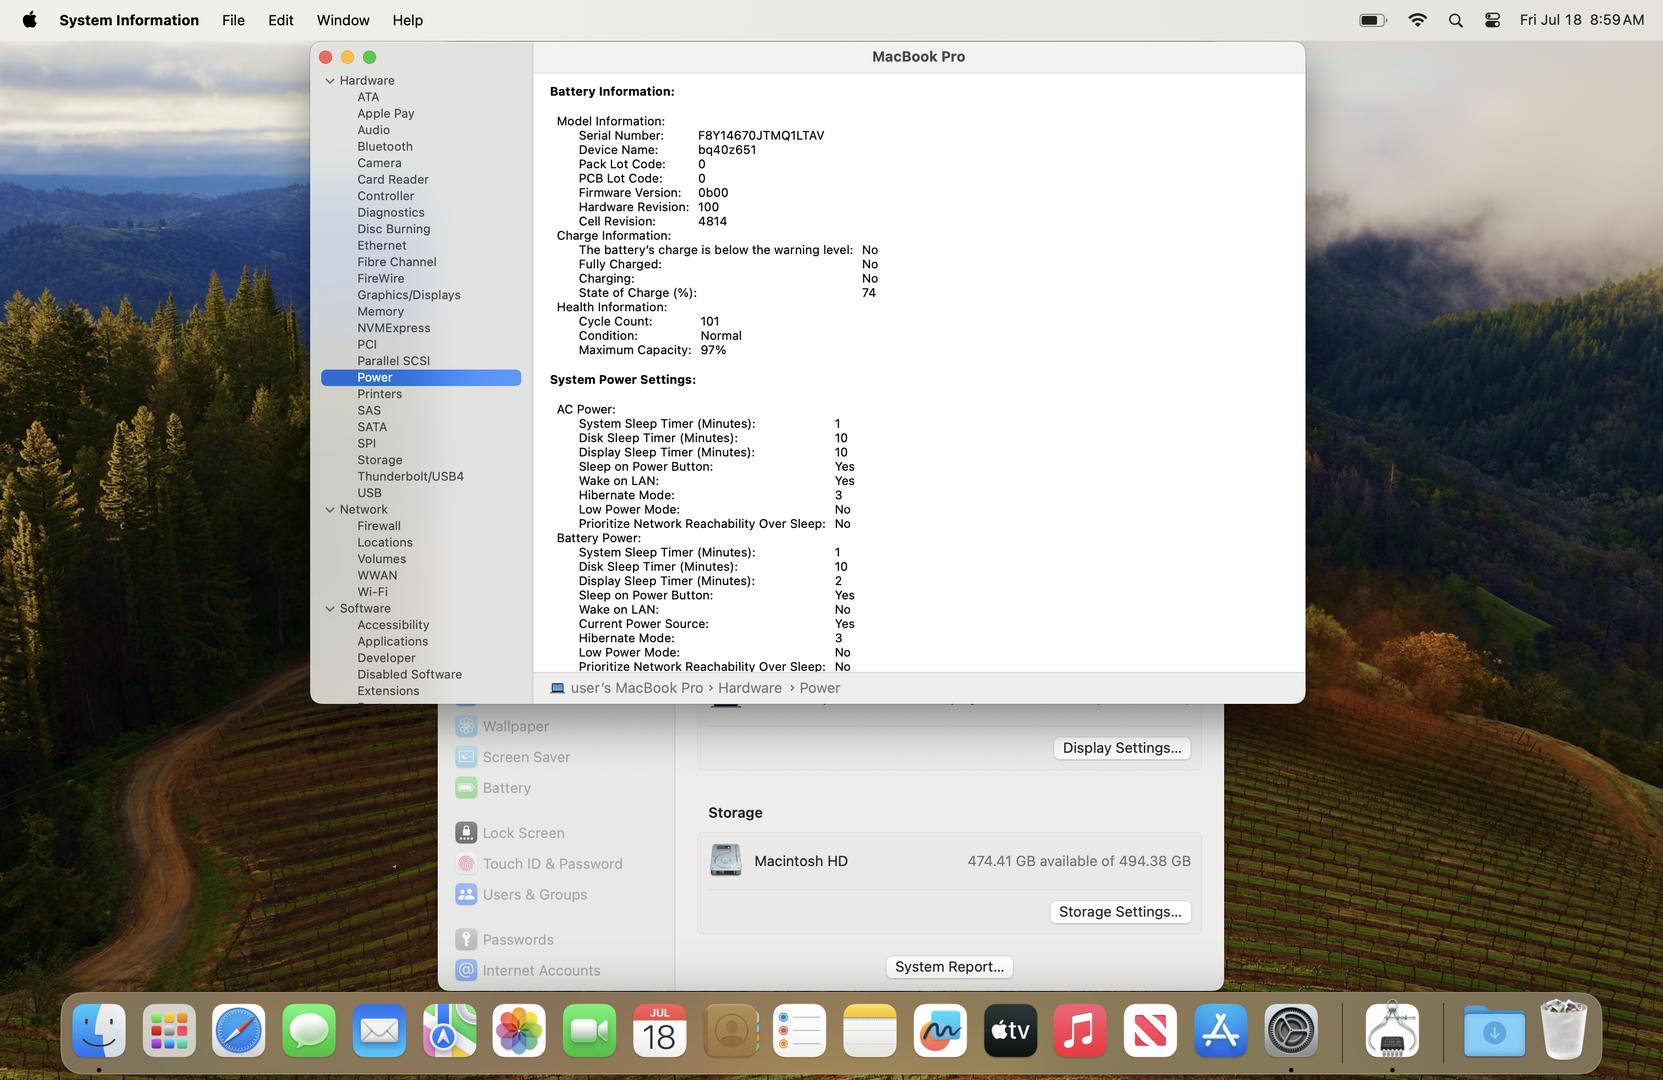This screenshot has height=1080, width=1663.
Task: Open the Help menu
Action: [407, 20]
